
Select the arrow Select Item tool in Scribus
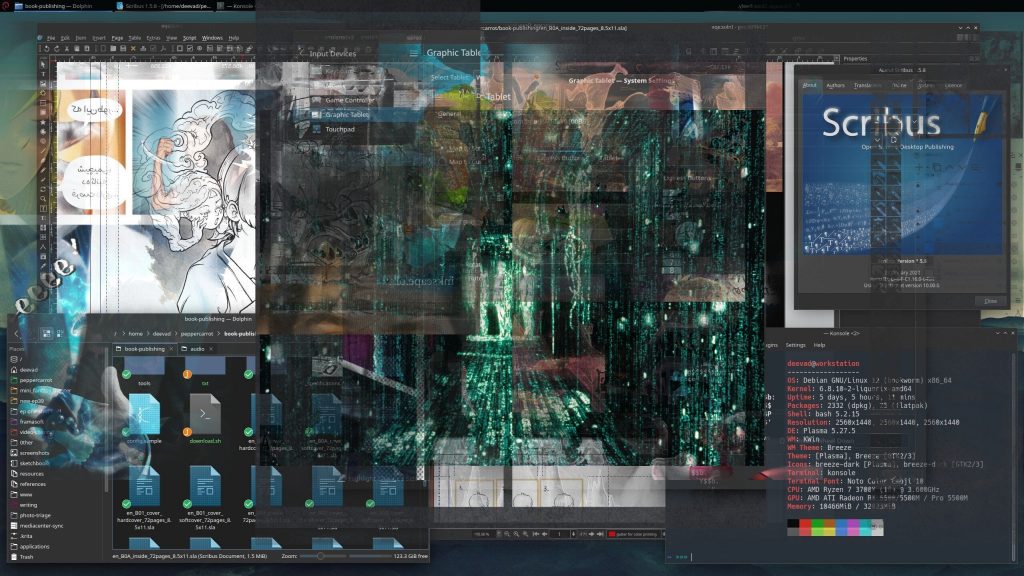point(43,63)
